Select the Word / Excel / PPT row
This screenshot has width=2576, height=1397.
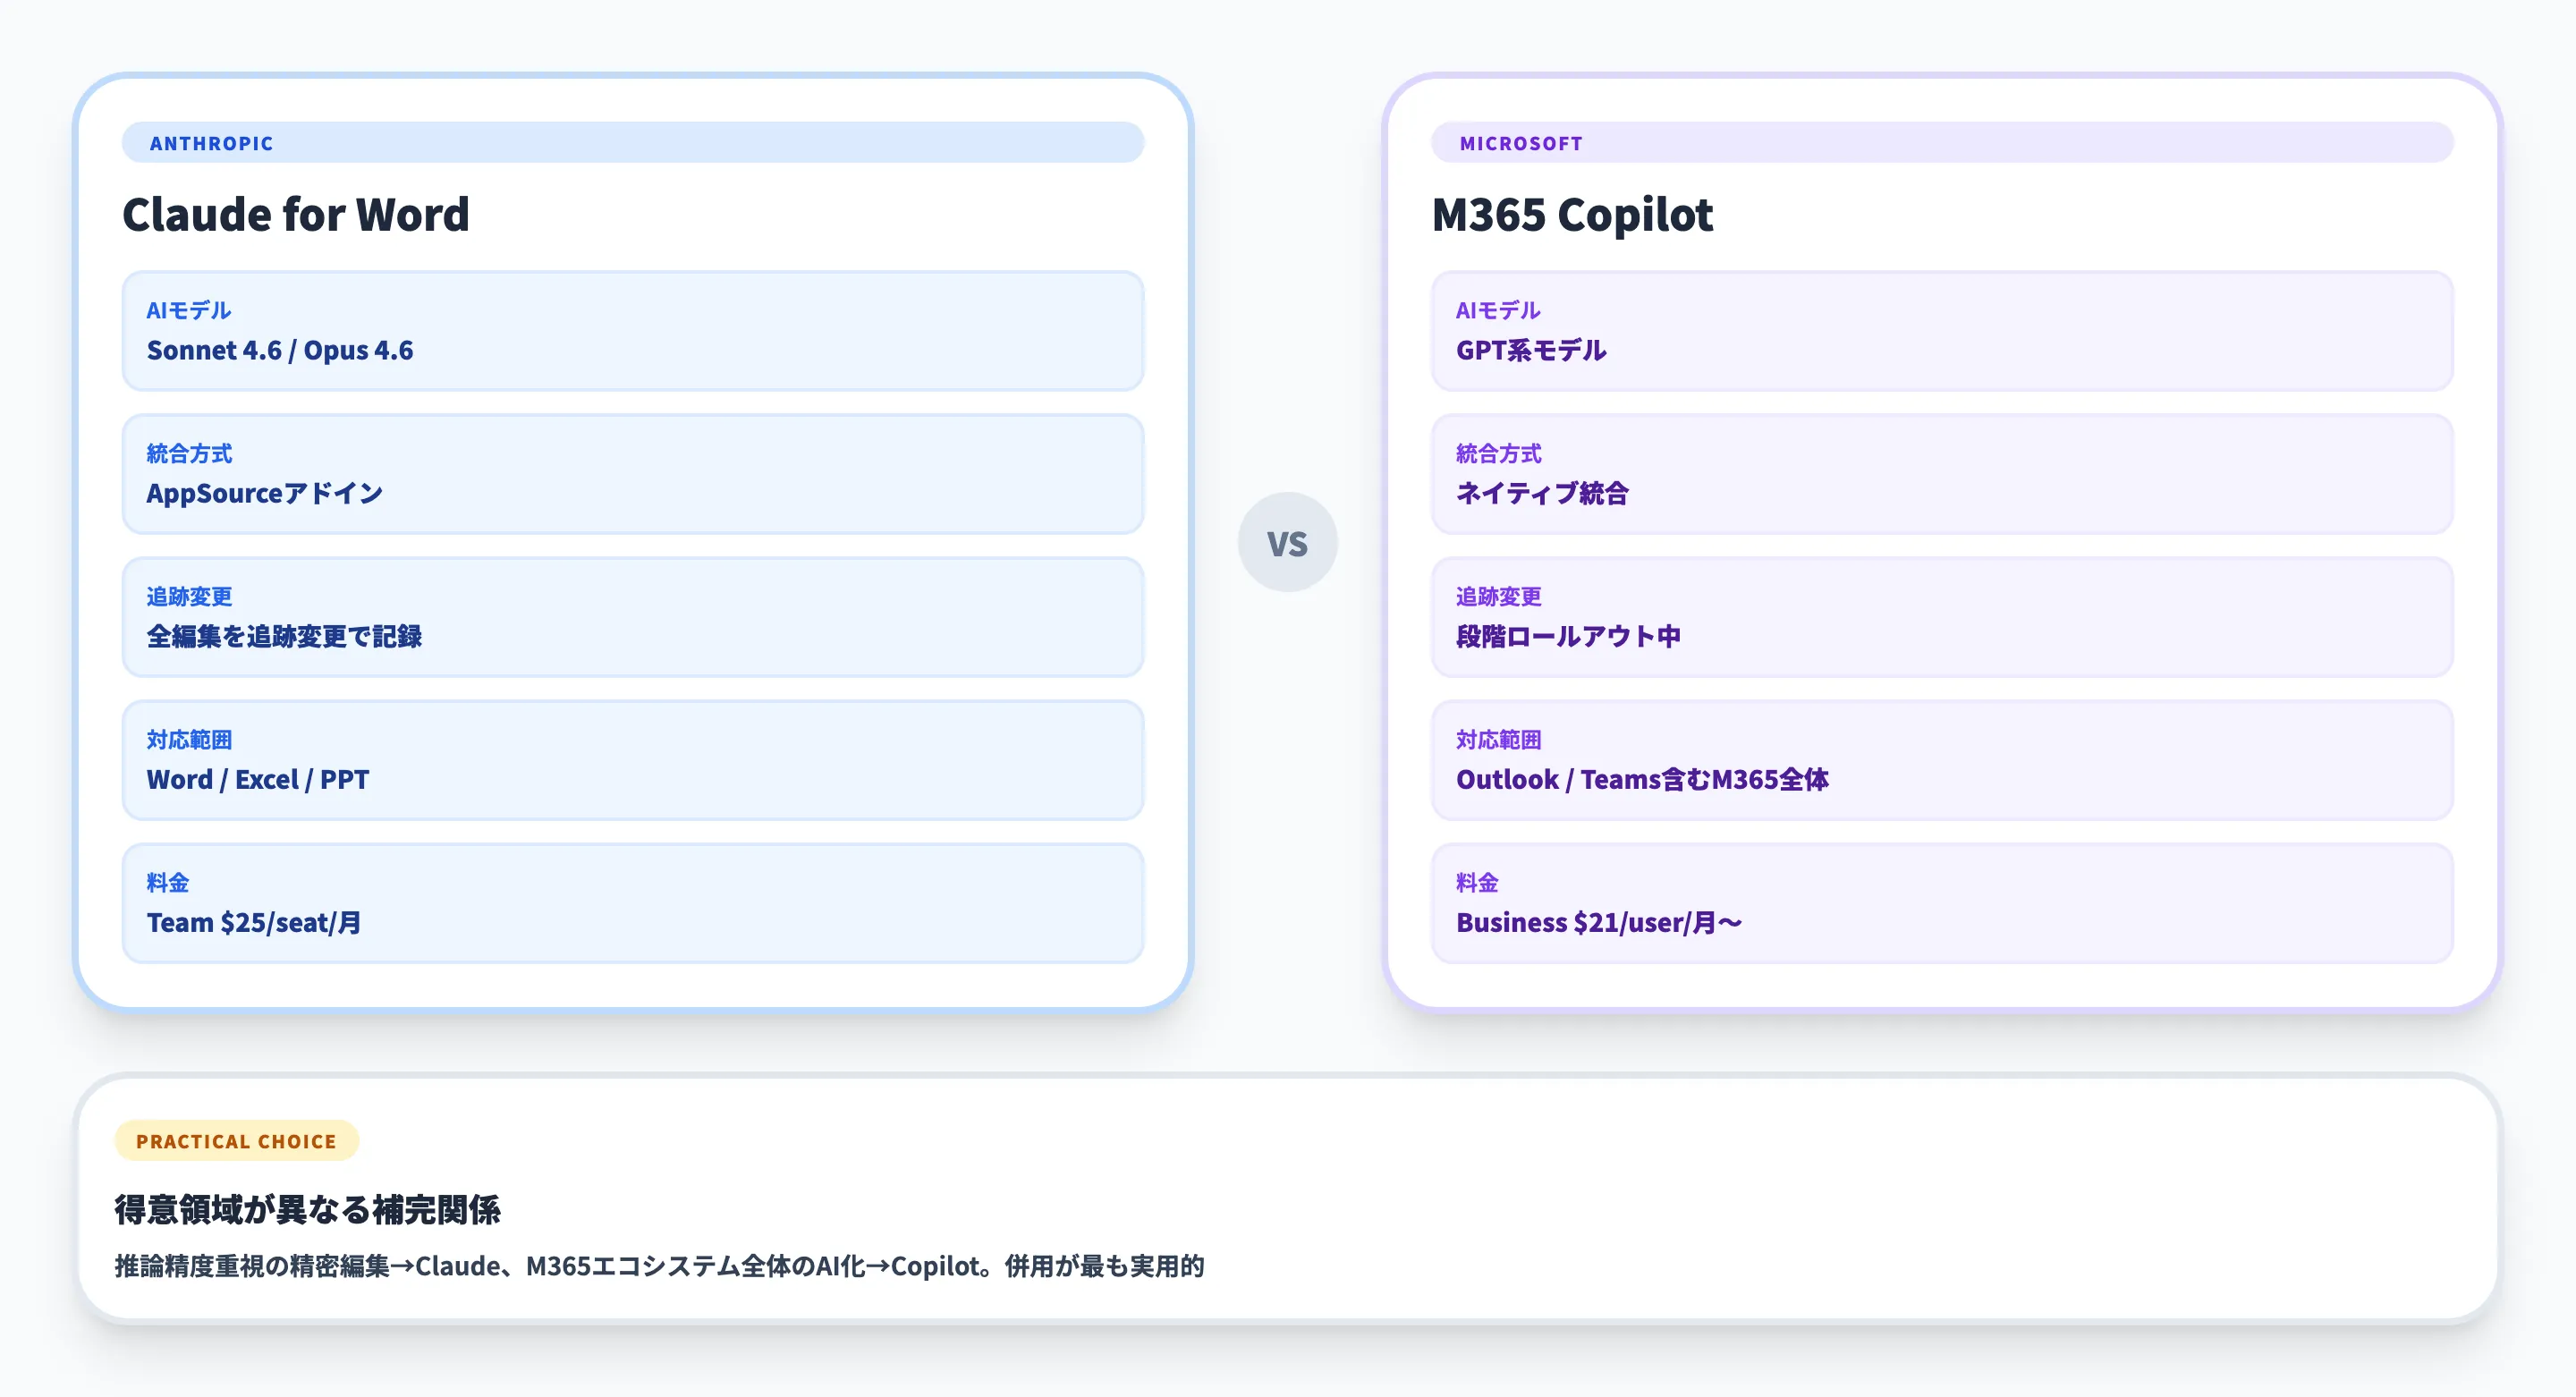(632, 761)
